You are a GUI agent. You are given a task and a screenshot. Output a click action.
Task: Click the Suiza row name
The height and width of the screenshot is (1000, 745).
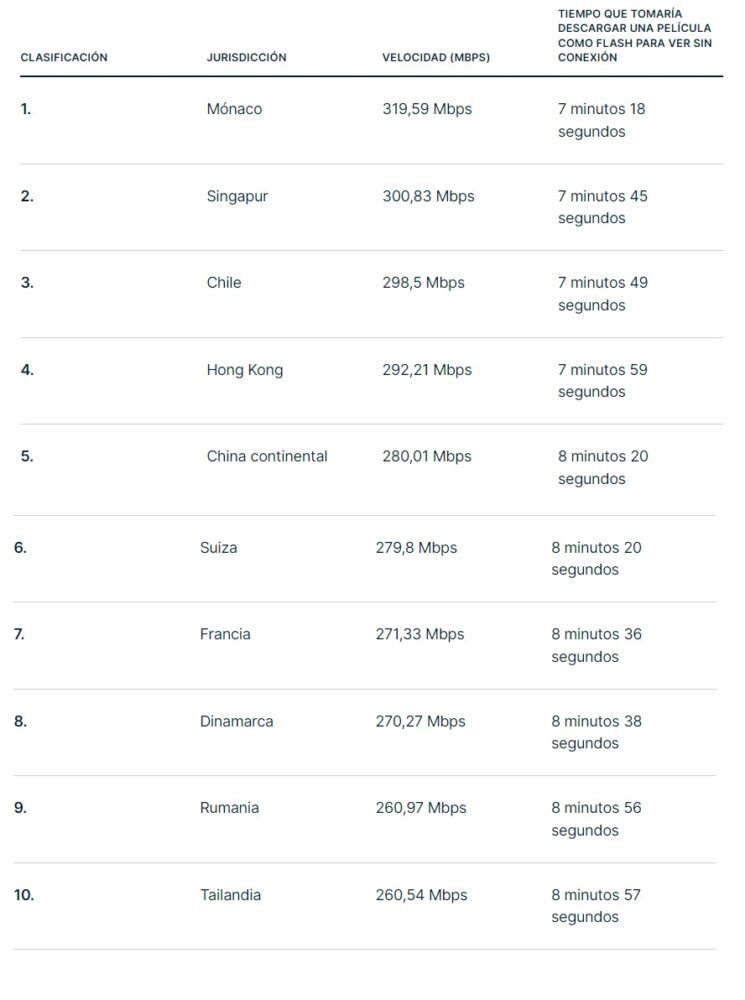click(x=218, y=548)
